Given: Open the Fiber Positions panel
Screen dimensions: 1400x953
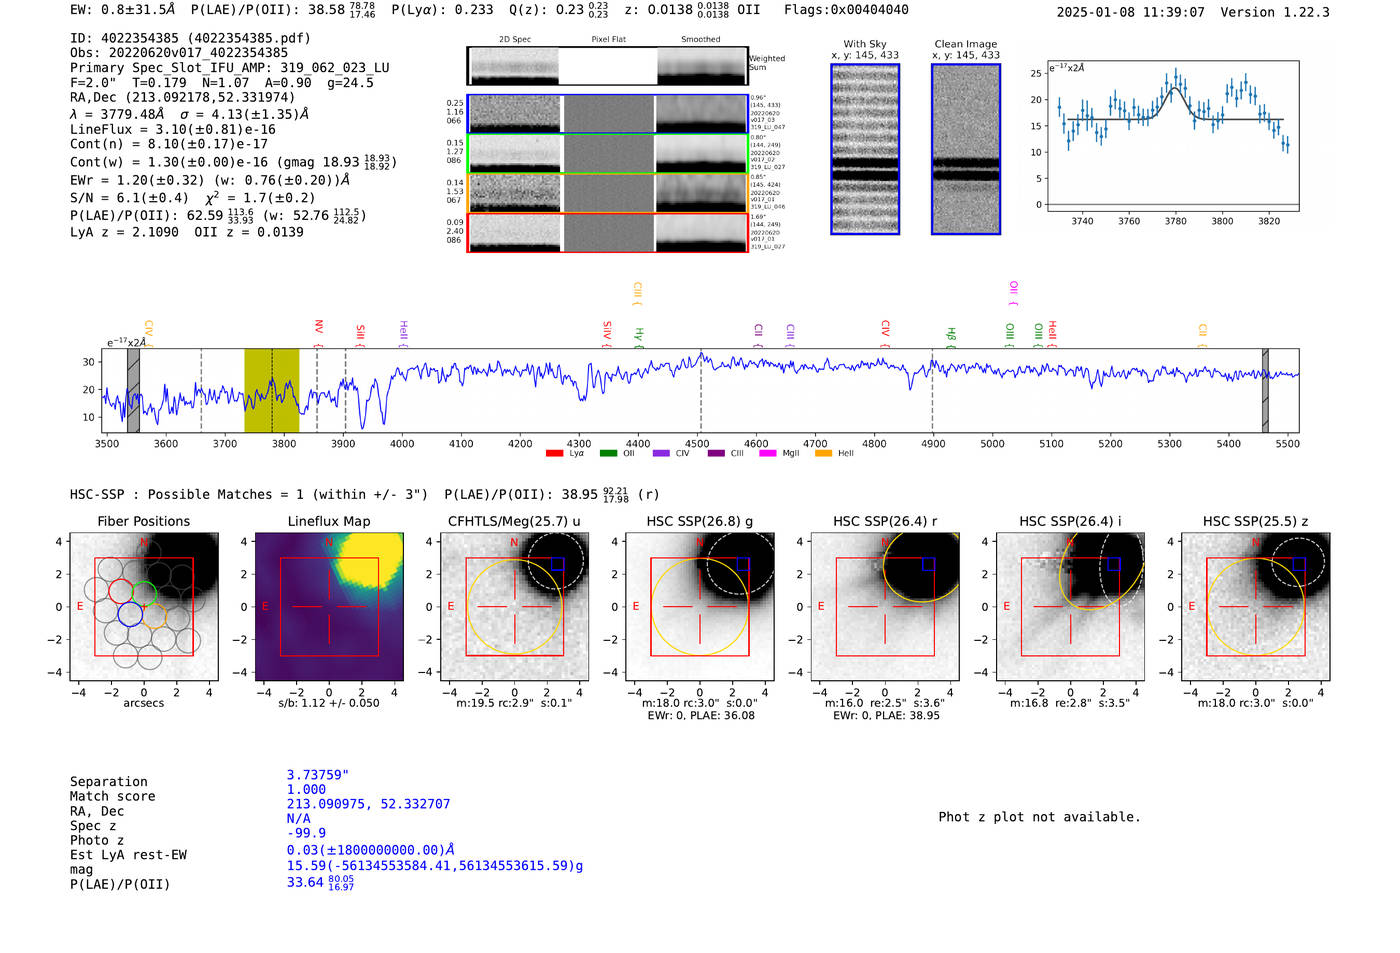Looking at the screenshot, I should (144, 606).
